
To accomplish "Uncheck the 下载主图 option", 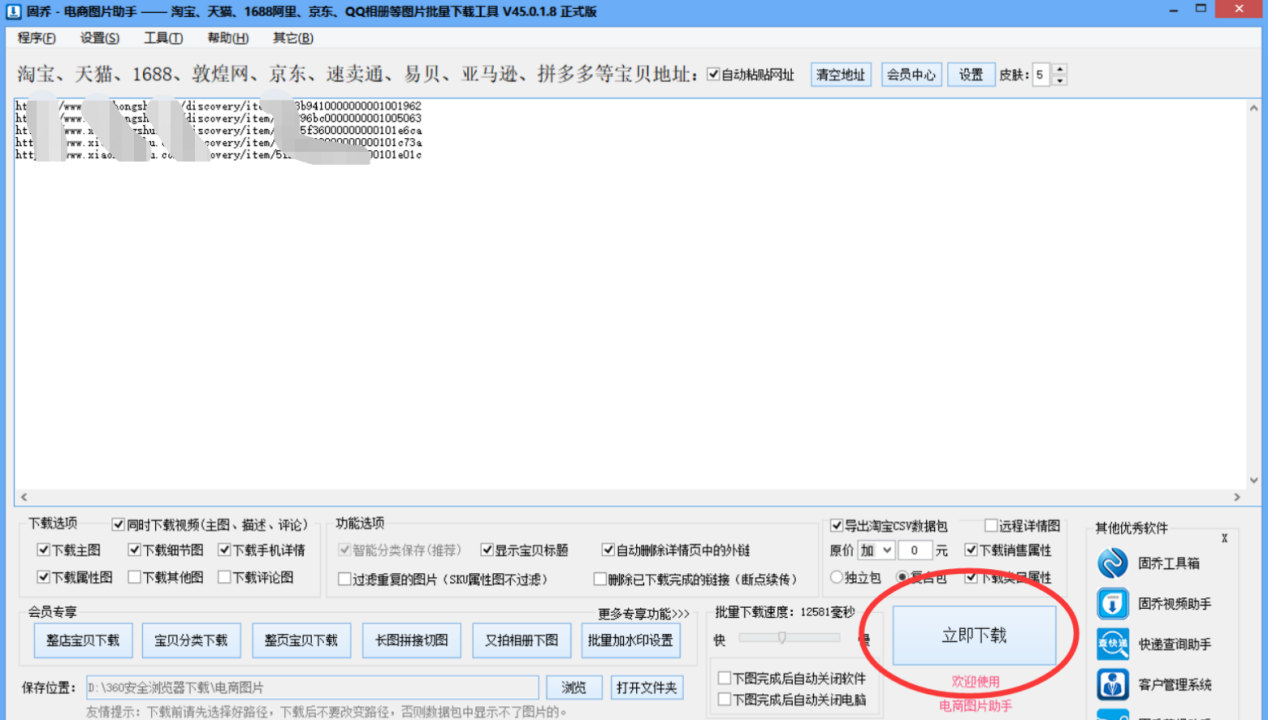I will (43, 550).
